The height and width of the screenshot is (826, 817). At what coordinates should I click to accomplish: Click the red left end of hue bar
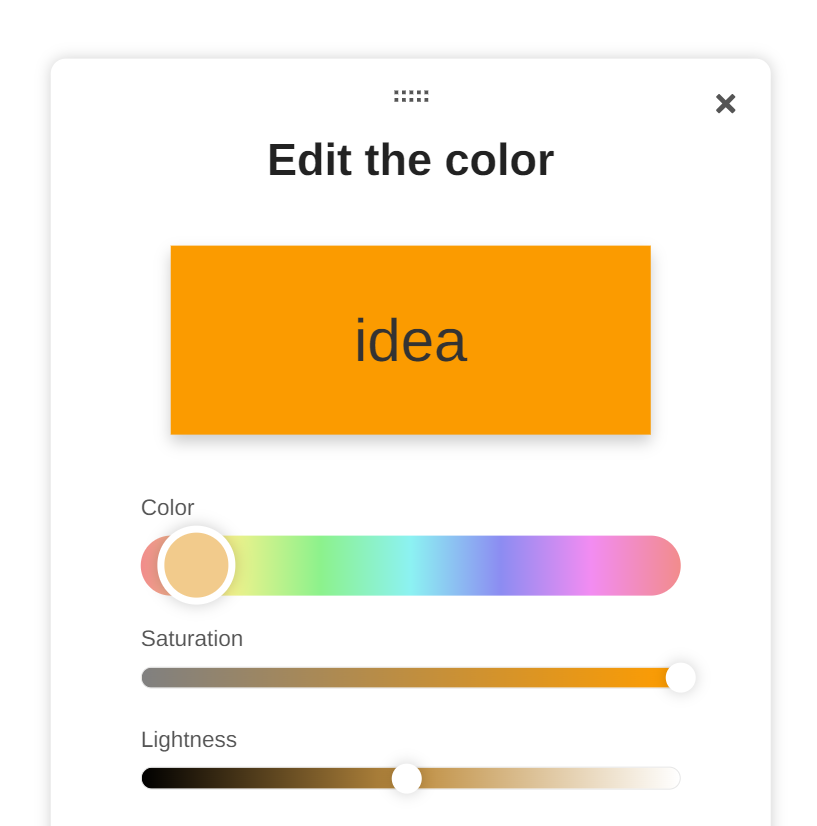click(x=150, y=566)
